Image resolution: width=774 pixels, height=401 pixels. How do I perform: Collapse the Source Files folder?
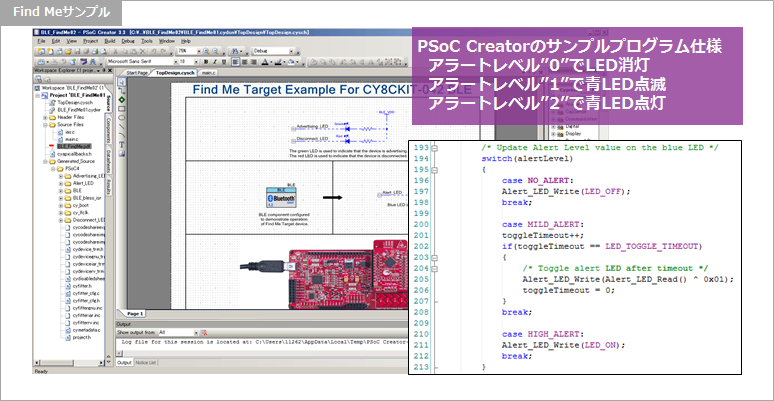pyautogui.click(x=45, y=125)
